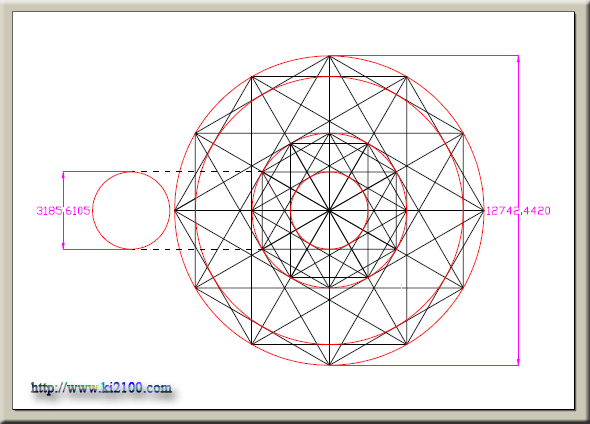
Task: Click the top-right corner of the large square
Action: [x=406, y=77]
